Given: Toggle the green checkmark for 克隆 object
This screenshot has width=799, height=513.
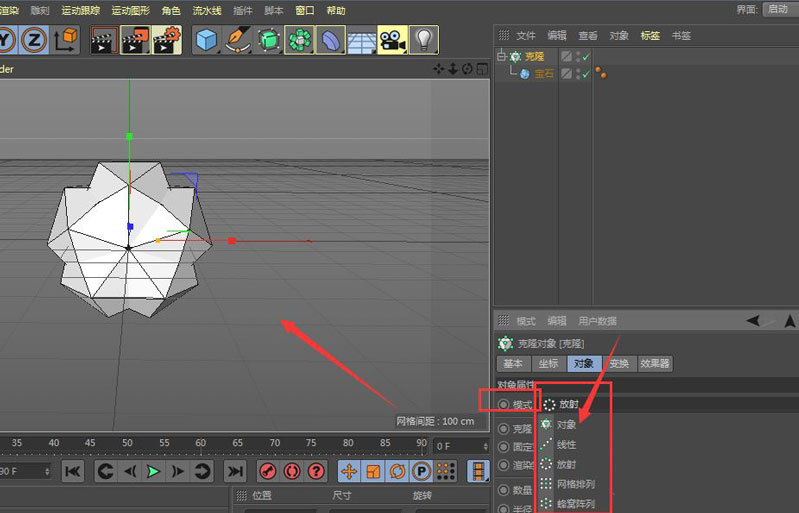Looking at the screenshot, I should pos(586,57).
